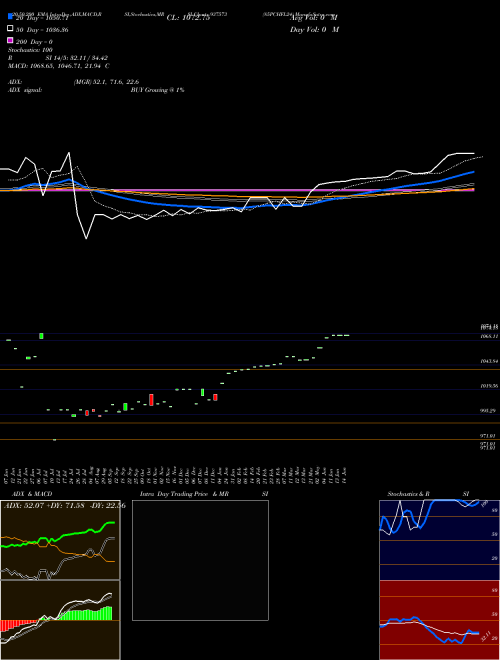
Task: Click the 'BUY Growing @ 1%' signal text
Action: pyautogui.click(x=157, y=90)
